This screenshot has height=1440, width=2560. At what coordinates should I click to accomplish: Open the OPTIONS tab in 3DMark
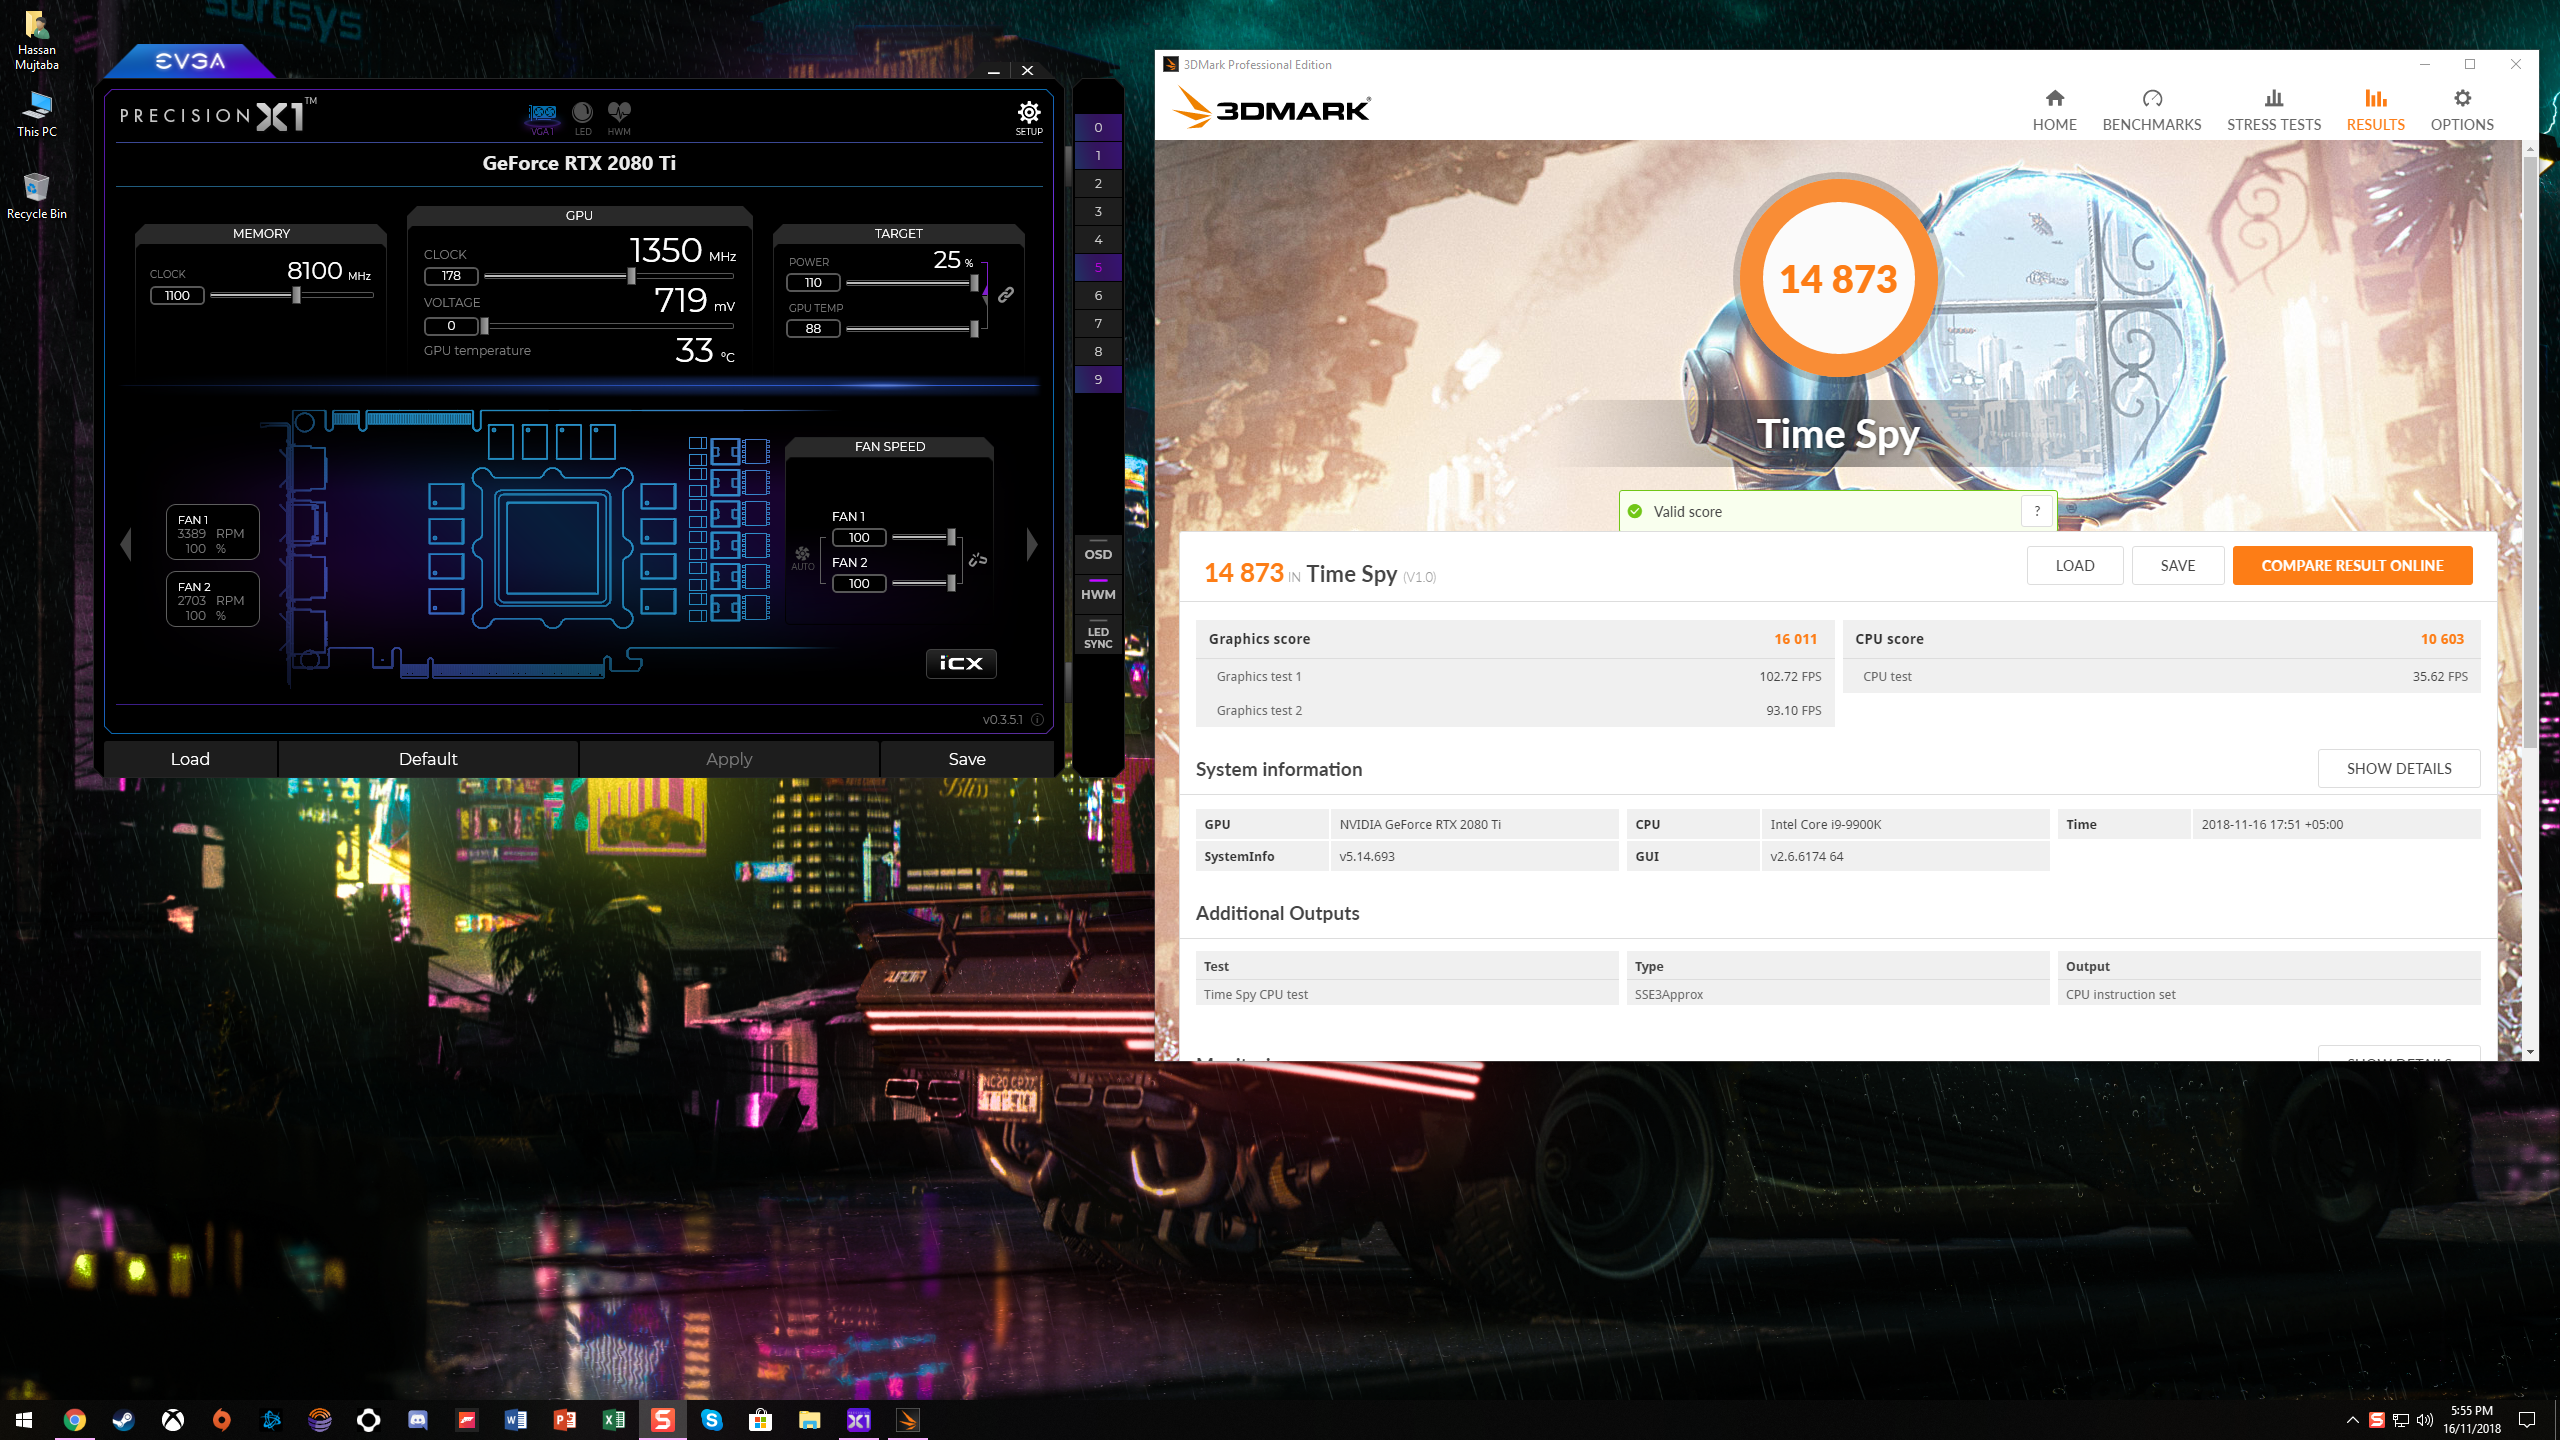coord(2462,110)
